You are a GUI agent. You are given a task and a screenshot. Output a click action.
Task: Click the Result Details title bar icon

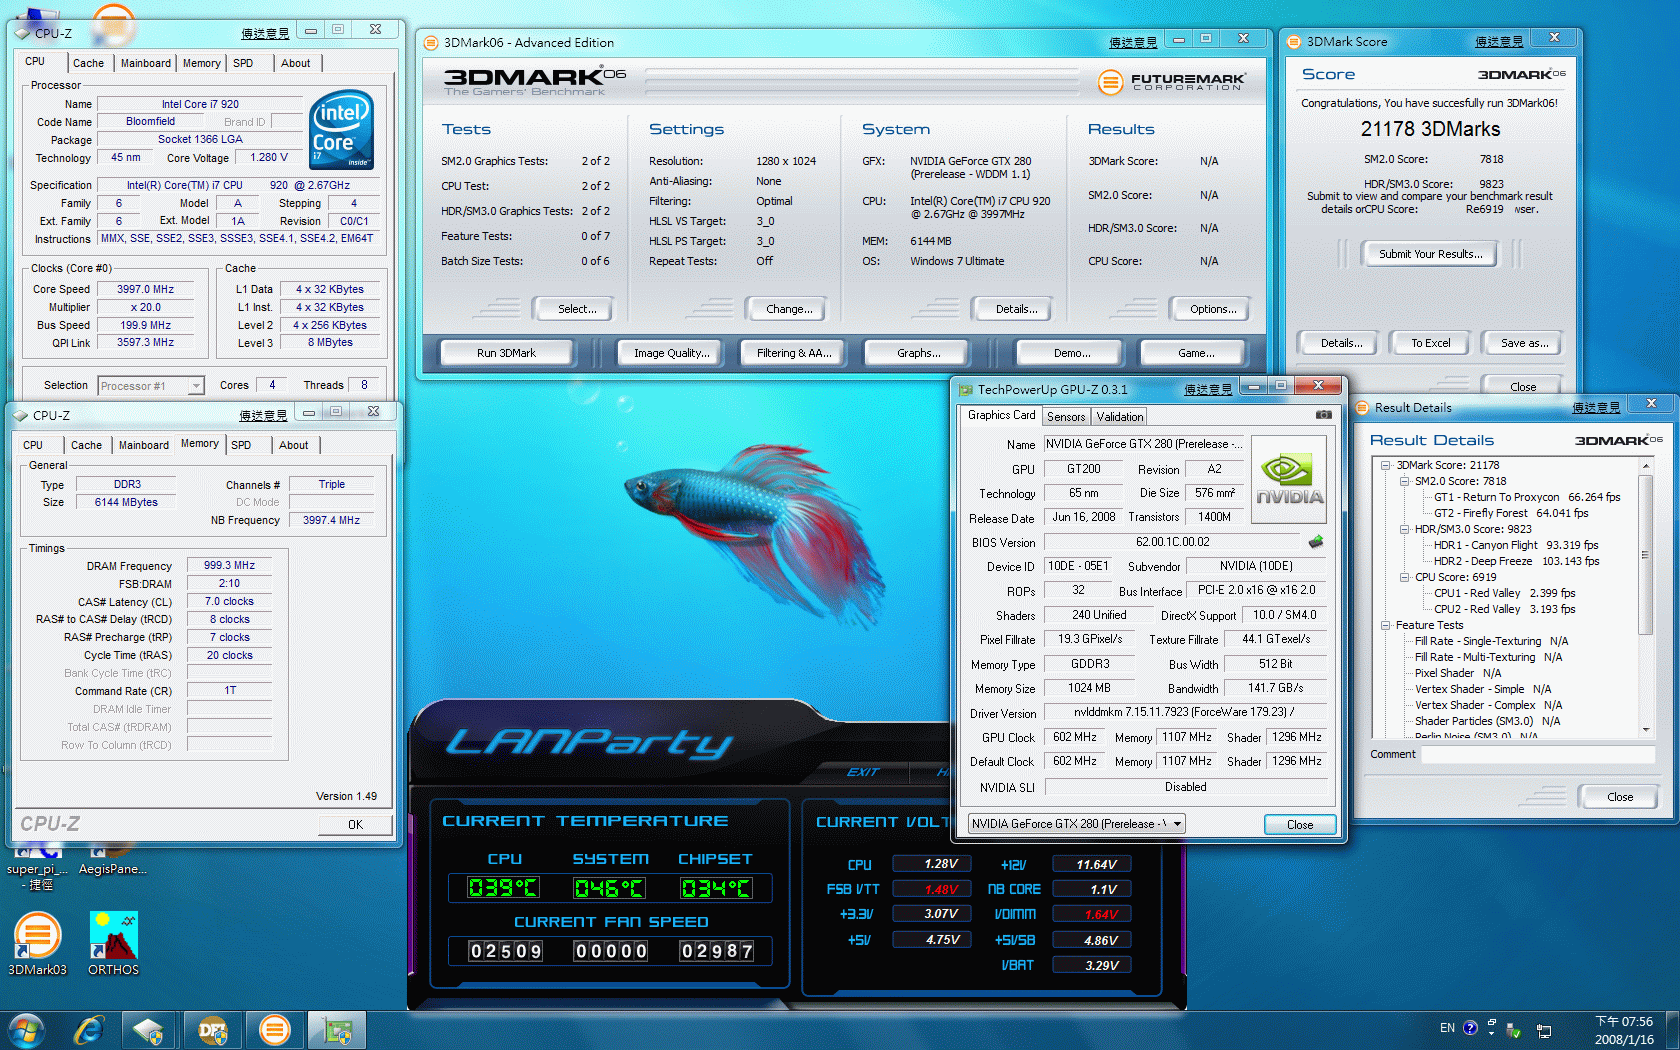[x=1362, y=408]
